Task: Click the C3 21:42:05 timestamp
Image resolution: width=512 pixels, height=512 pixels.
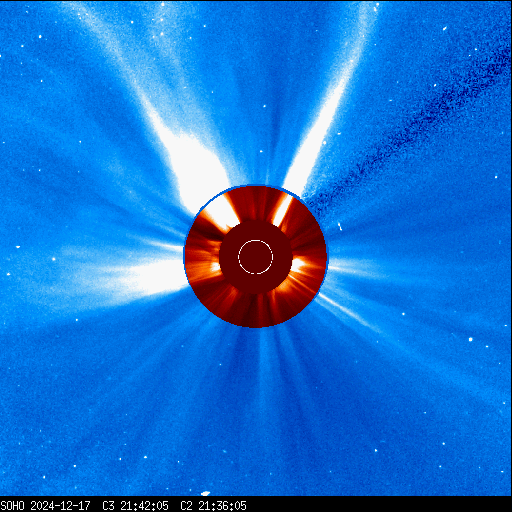Action: (135, 506)
